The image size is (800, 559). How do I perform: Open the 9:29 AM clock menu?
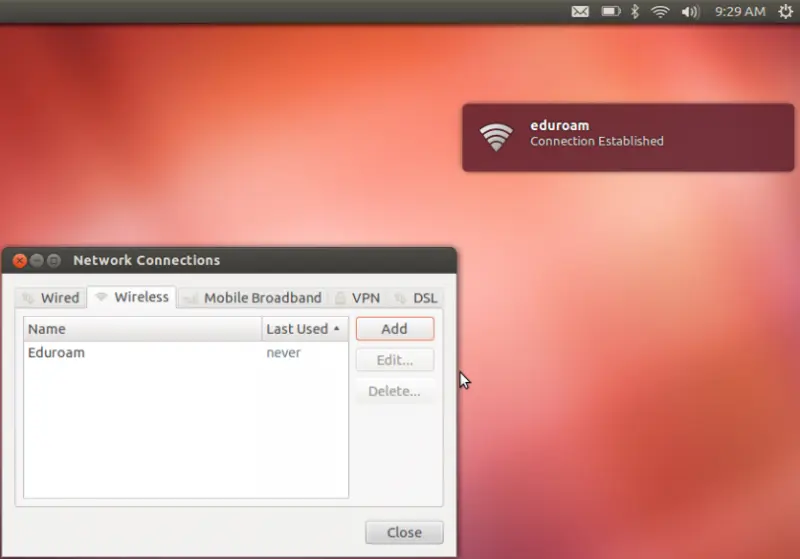[740, 12]
